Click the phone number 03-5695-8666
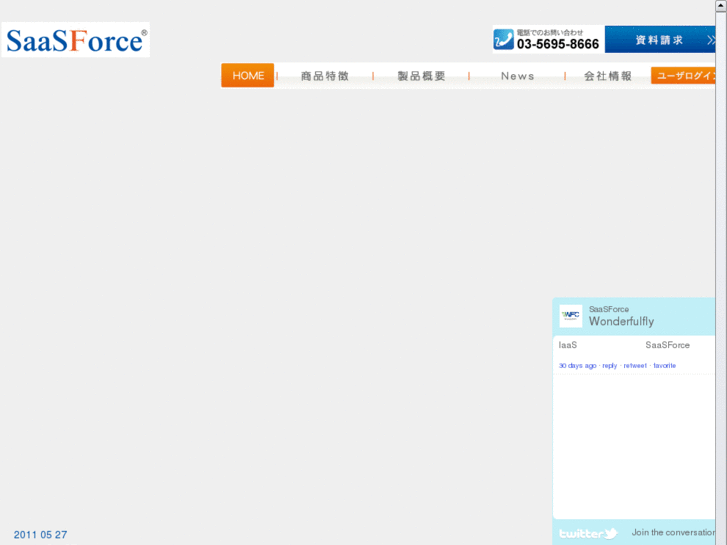This screenshot has width=727, height=545. pos(558,44)
